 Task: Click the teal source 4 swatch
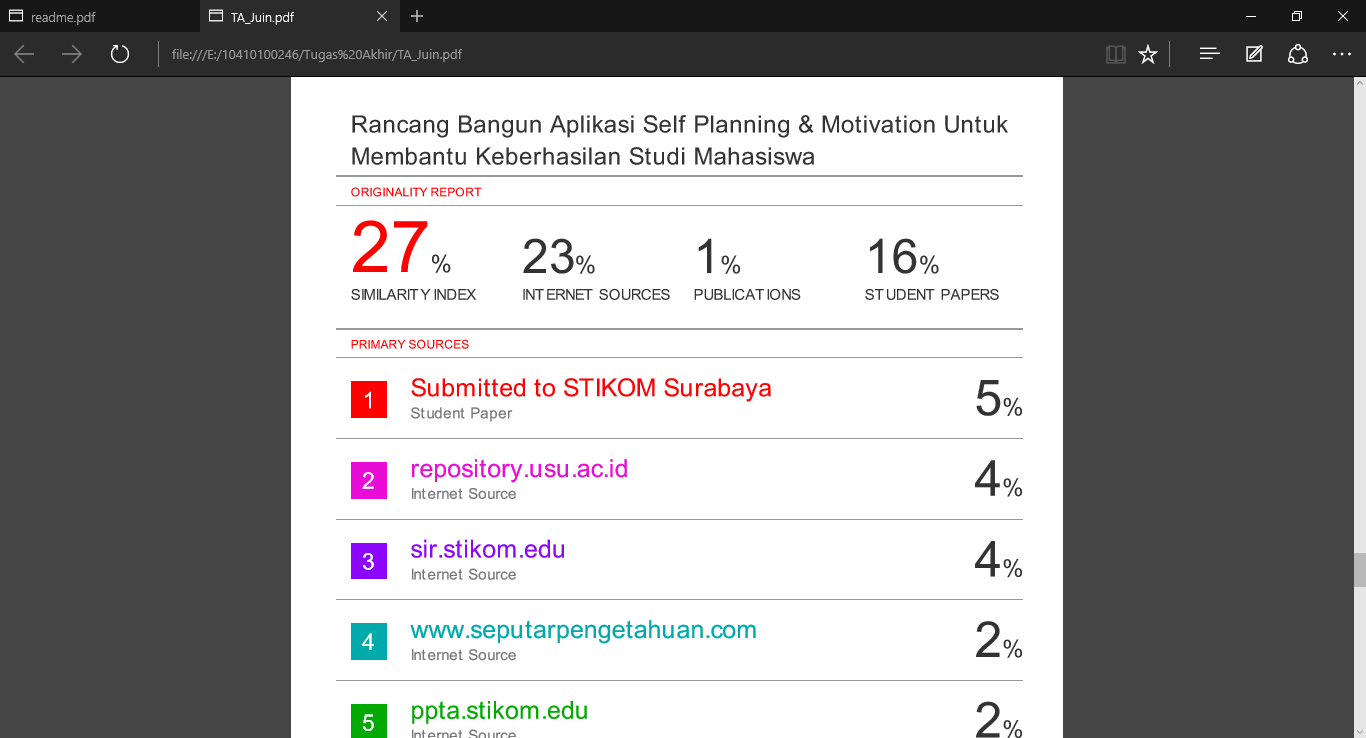tap(368, 641)
